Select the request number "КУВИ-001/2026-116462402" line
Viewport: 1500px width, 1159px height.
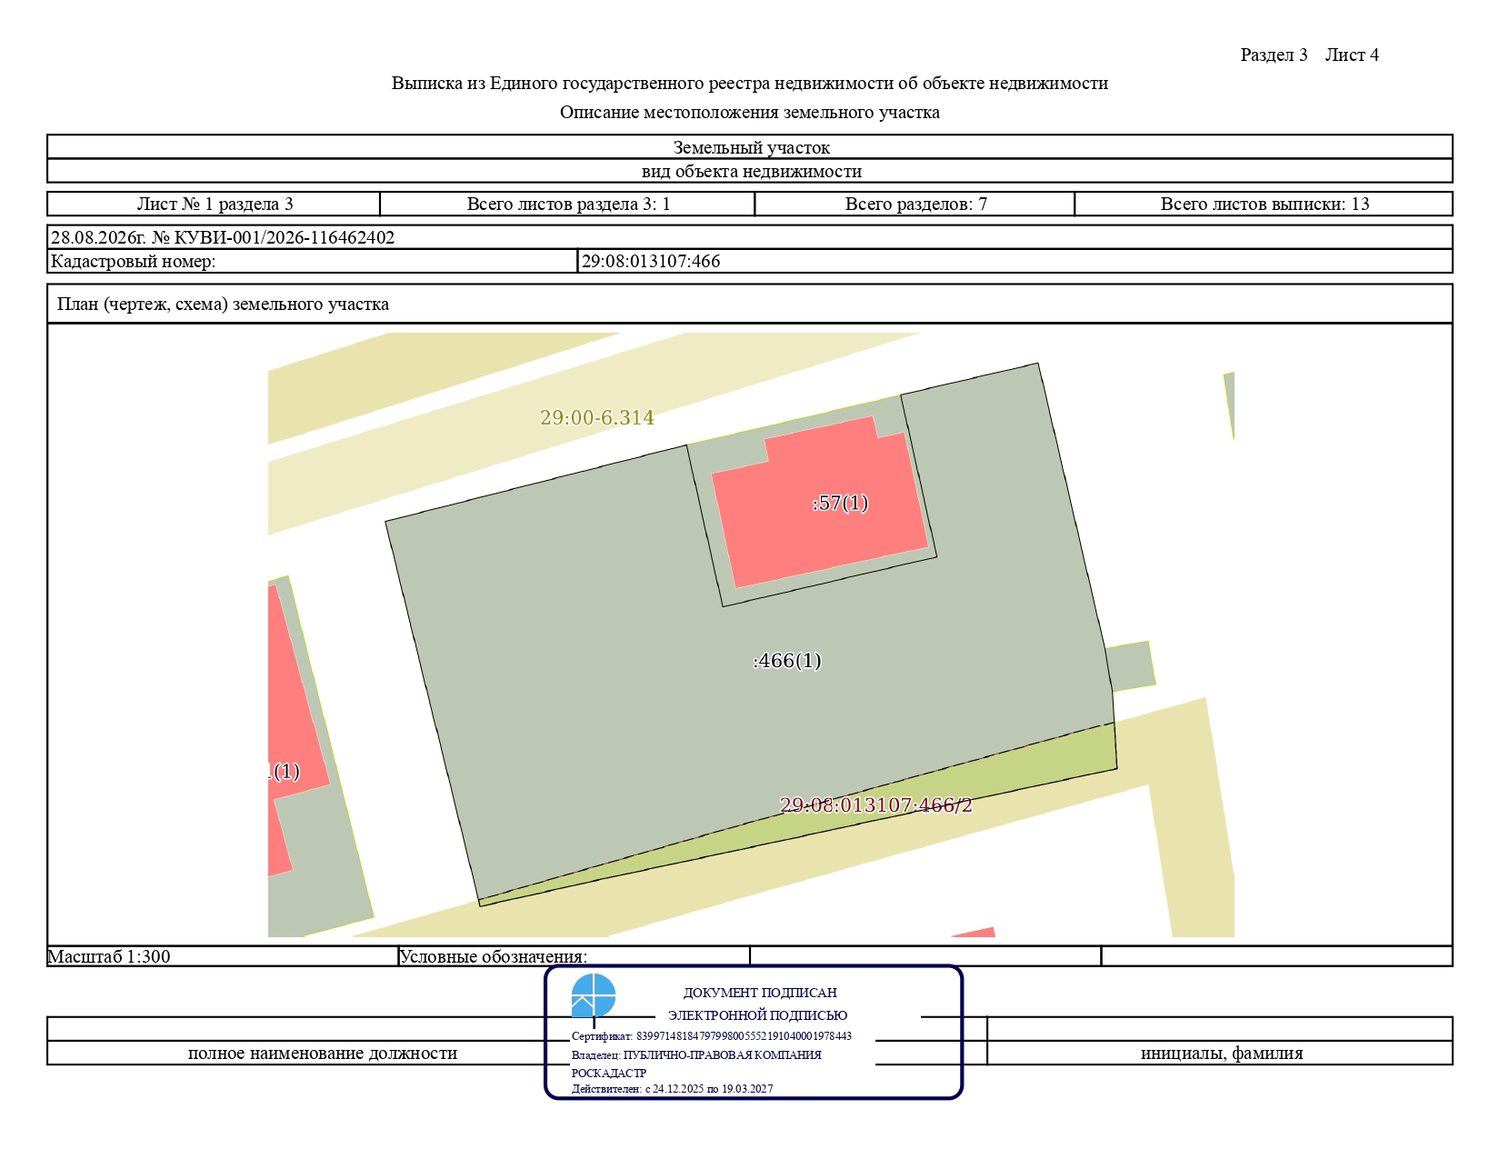coord(222,238)
